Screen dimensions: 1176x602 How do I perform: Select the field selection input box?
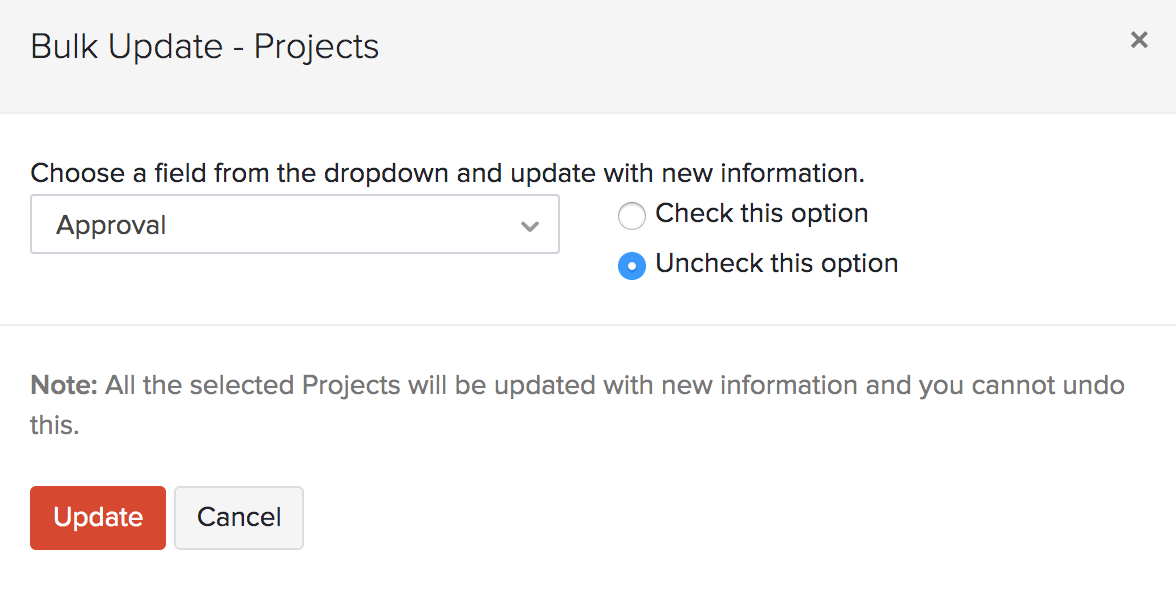(295, 224)
